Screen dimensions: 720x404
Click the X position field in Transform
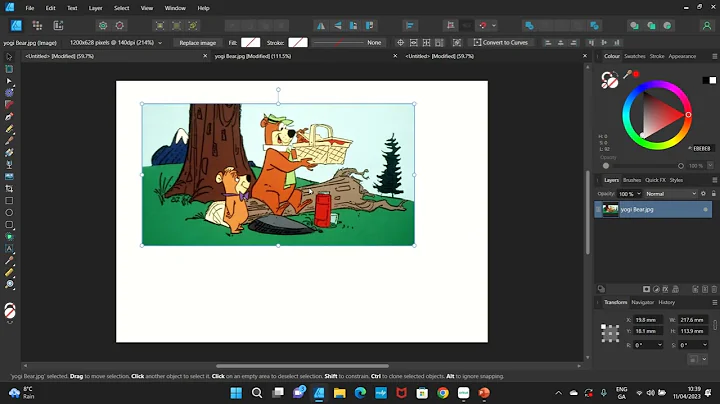pos(647,320)
